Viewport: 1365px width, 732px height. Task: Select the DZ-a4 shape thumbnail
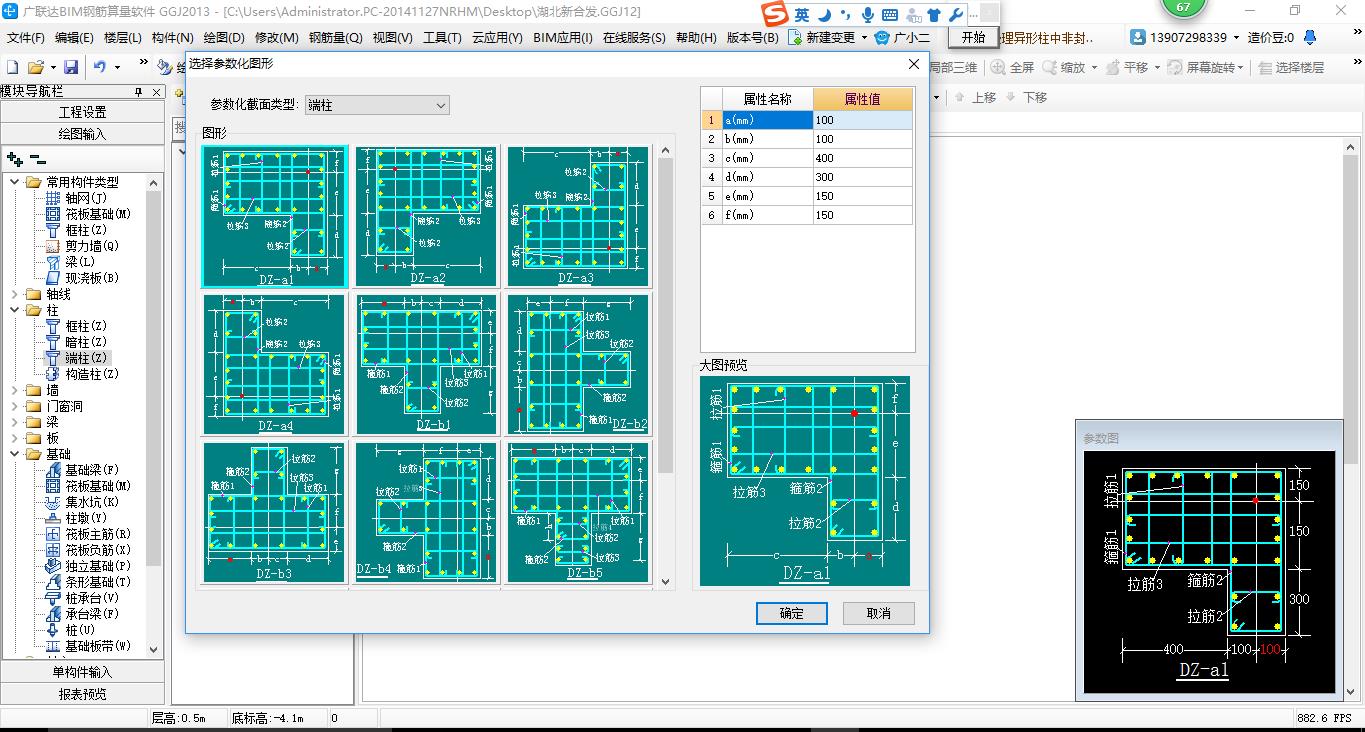click(x=274, y=365)
